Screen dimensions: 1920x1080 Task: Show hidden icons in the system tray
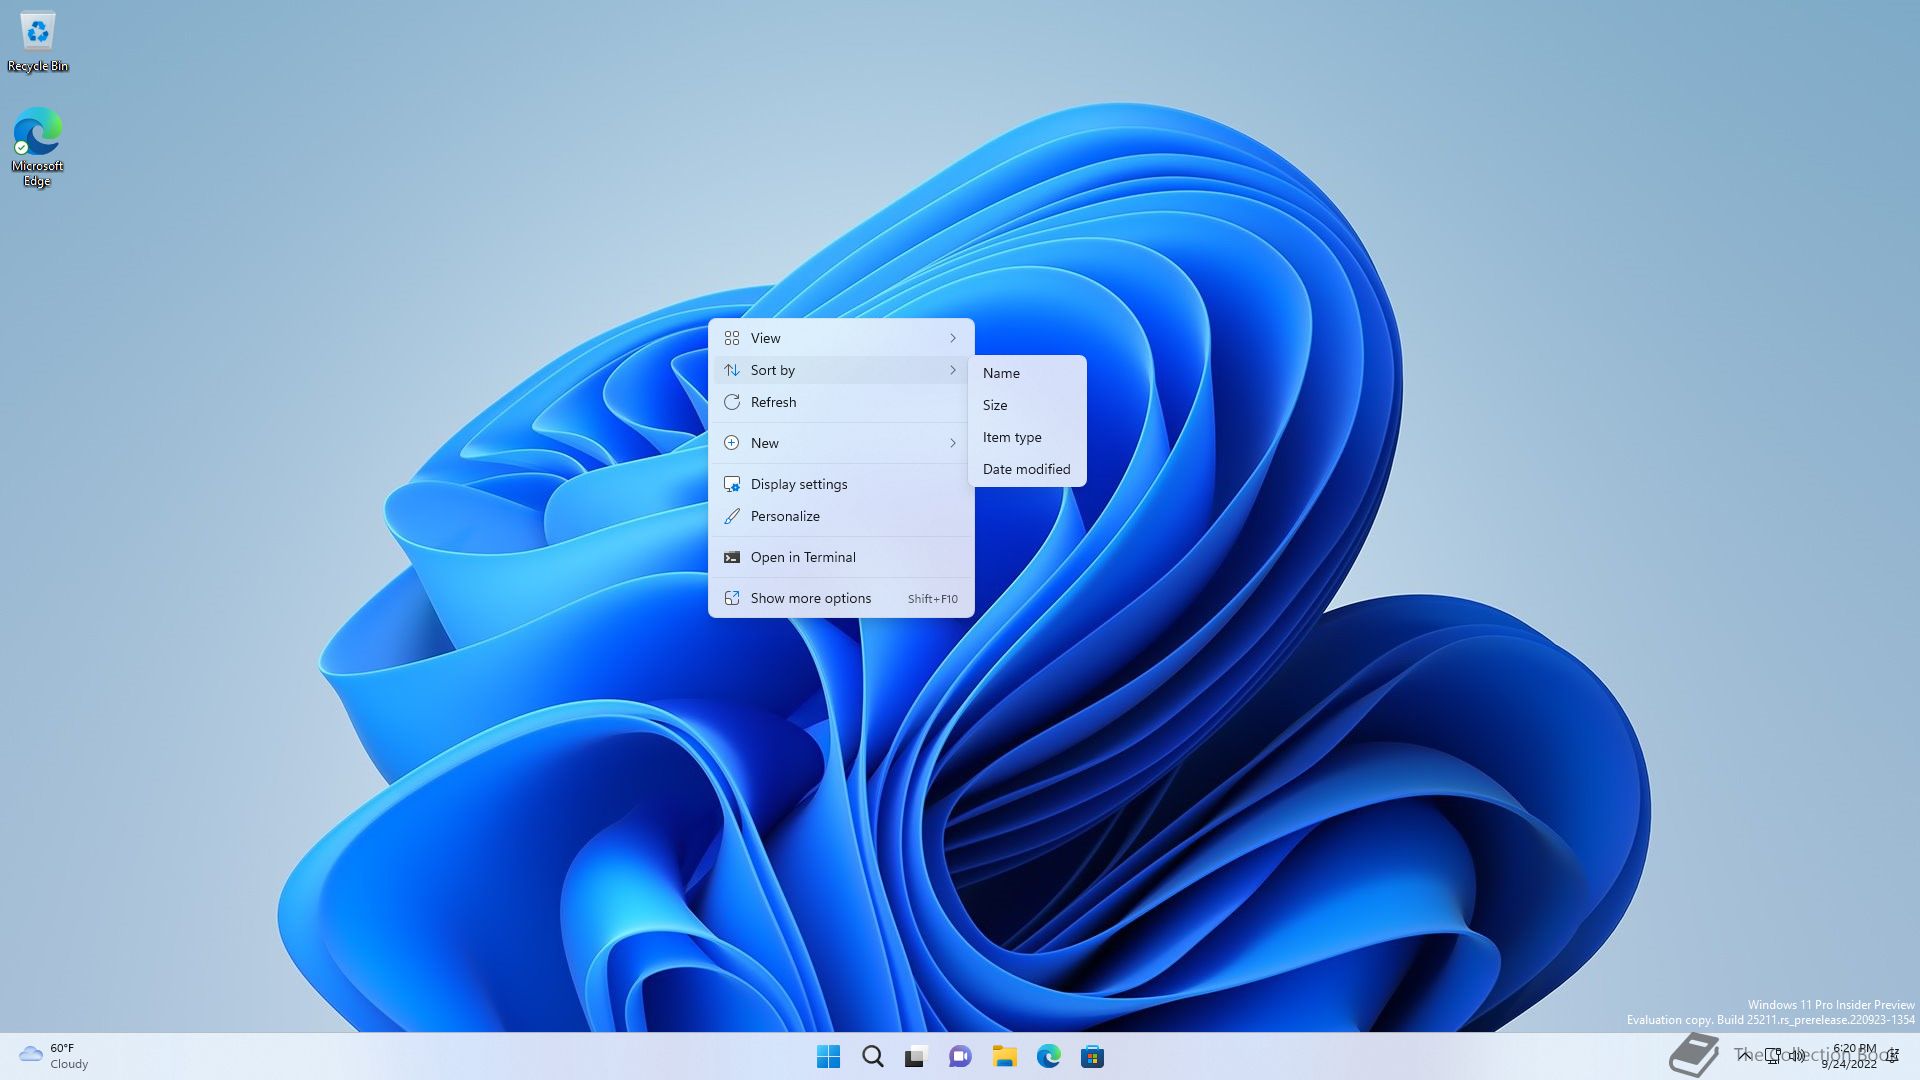[x=1744, y=1056]
